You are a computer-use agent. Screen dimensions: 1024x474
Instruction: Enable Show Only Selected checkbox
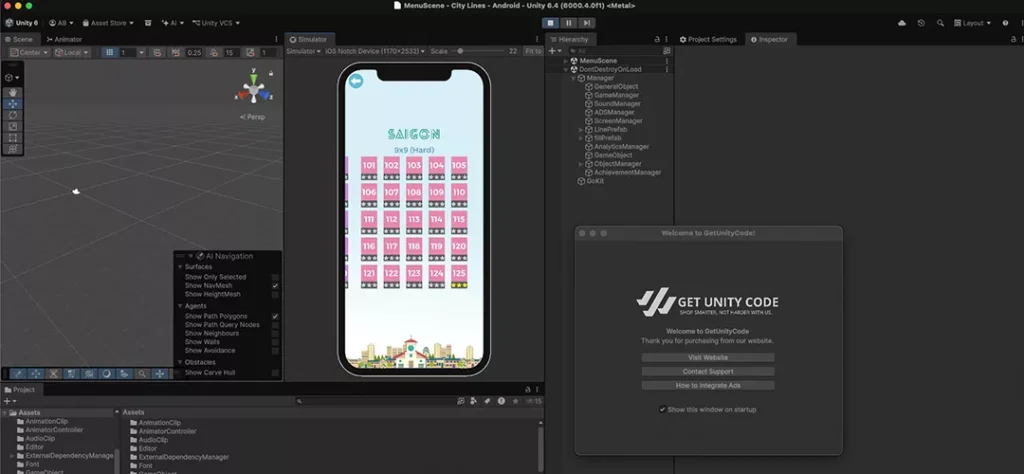point(275,277)
